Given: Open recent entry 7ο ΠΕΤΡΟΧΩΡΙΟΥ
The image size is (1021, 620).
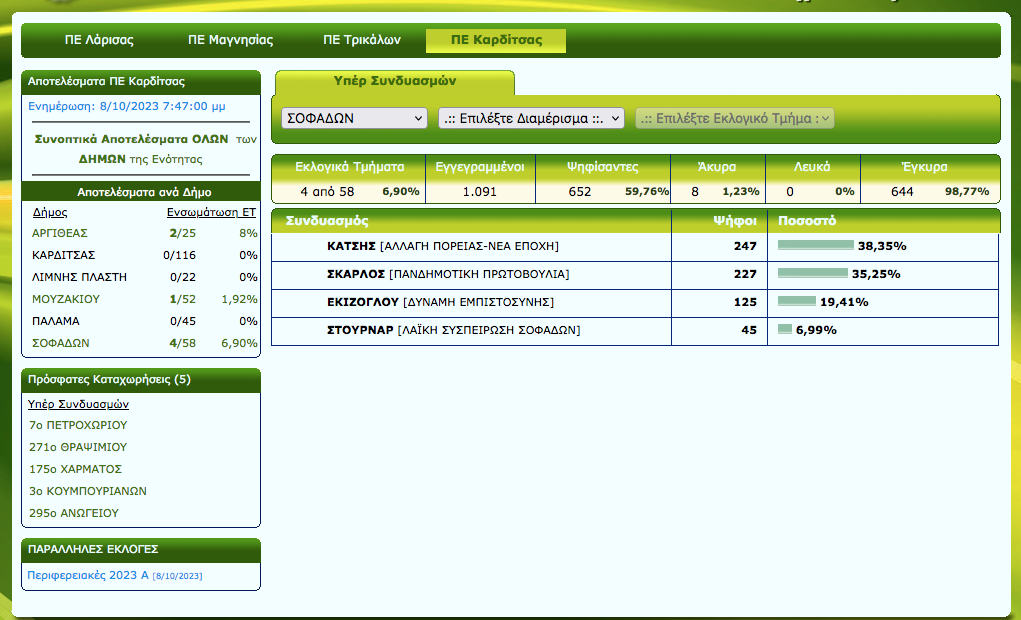Looking at the screenshot, I should pos(78,425).
